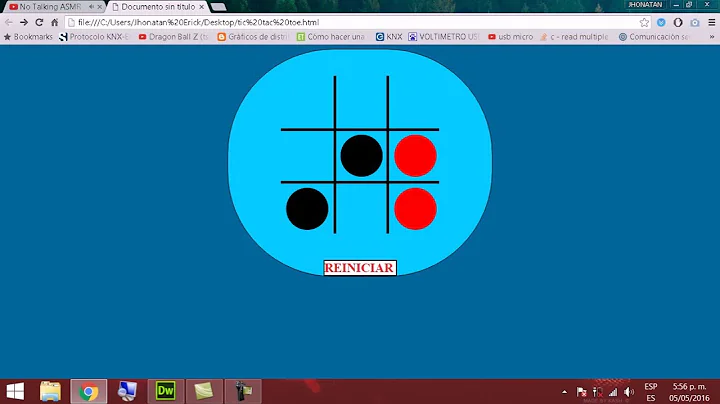This screenshot has height=404, width=720.
Task: Open the Dragon Ball Z bookmark
Action: (173, 37)
